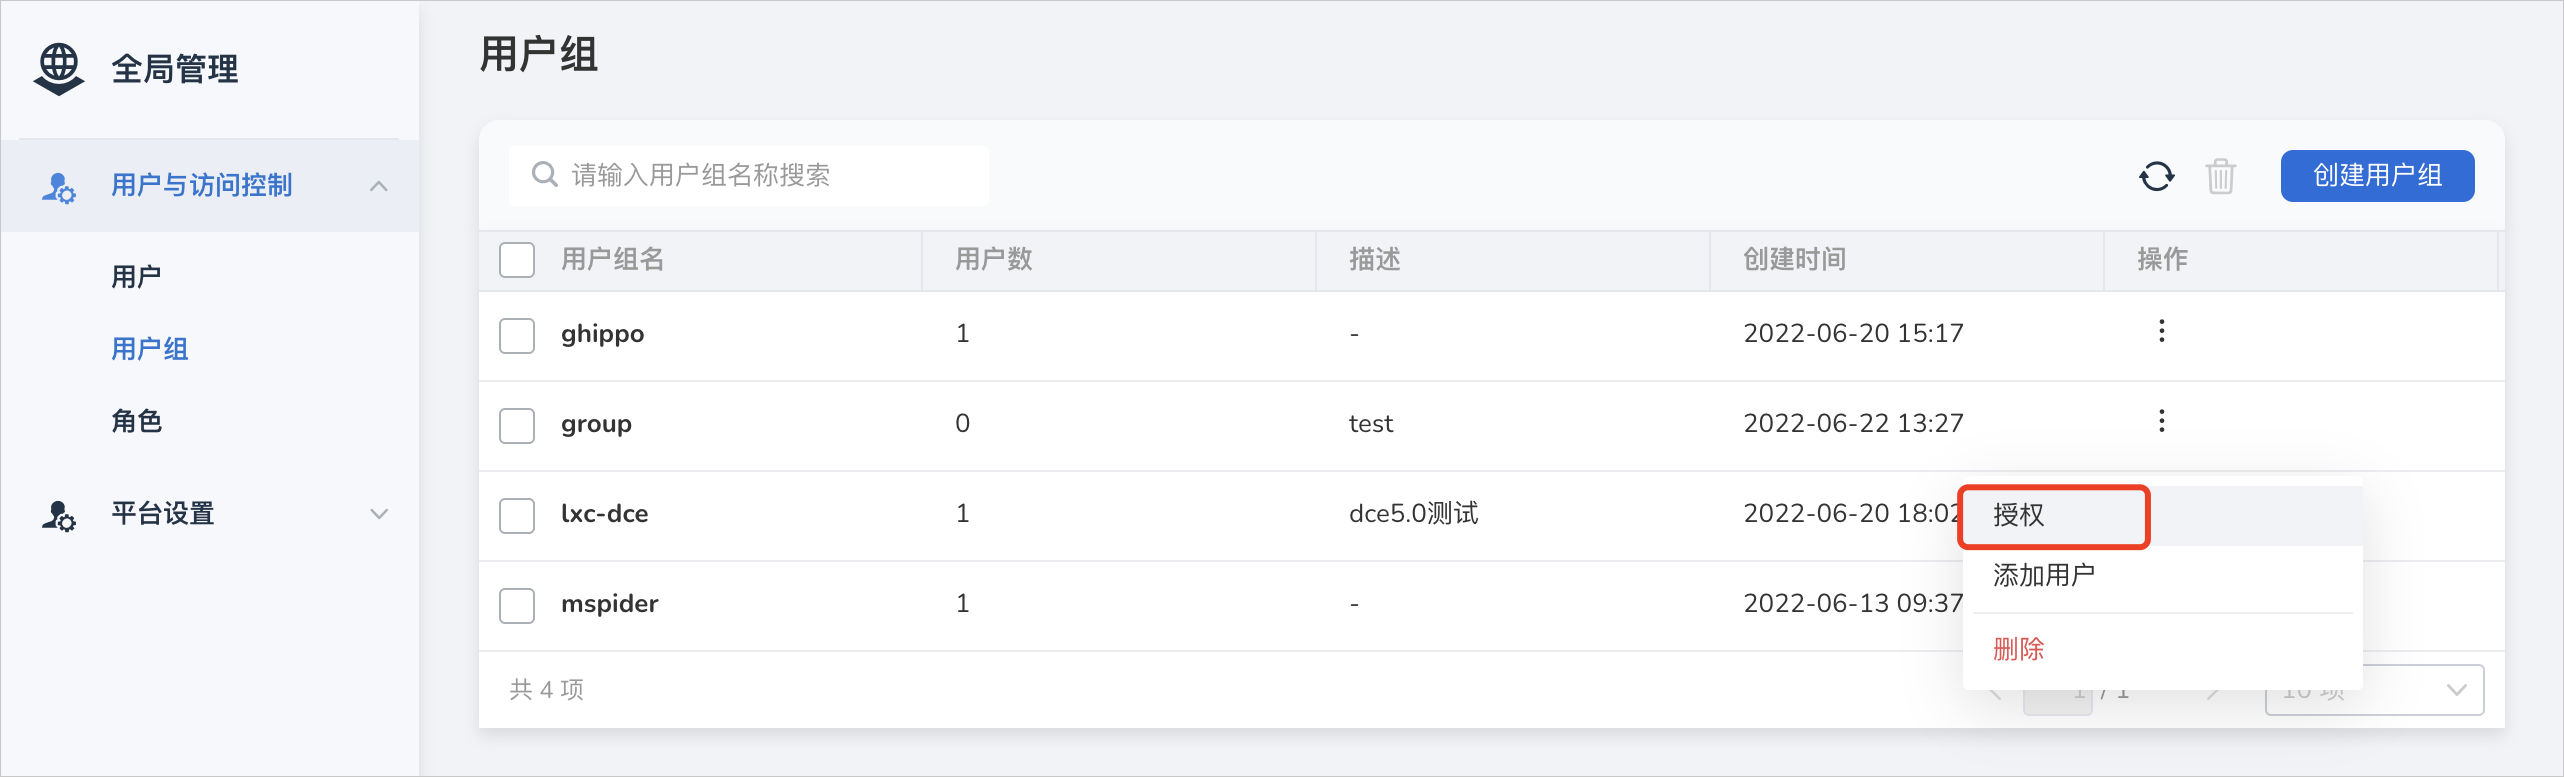The width and height of the screenshot is (2564, 777).
Task: Click the date 2022-06-20 15:17
Action: tap(1853, 334)
